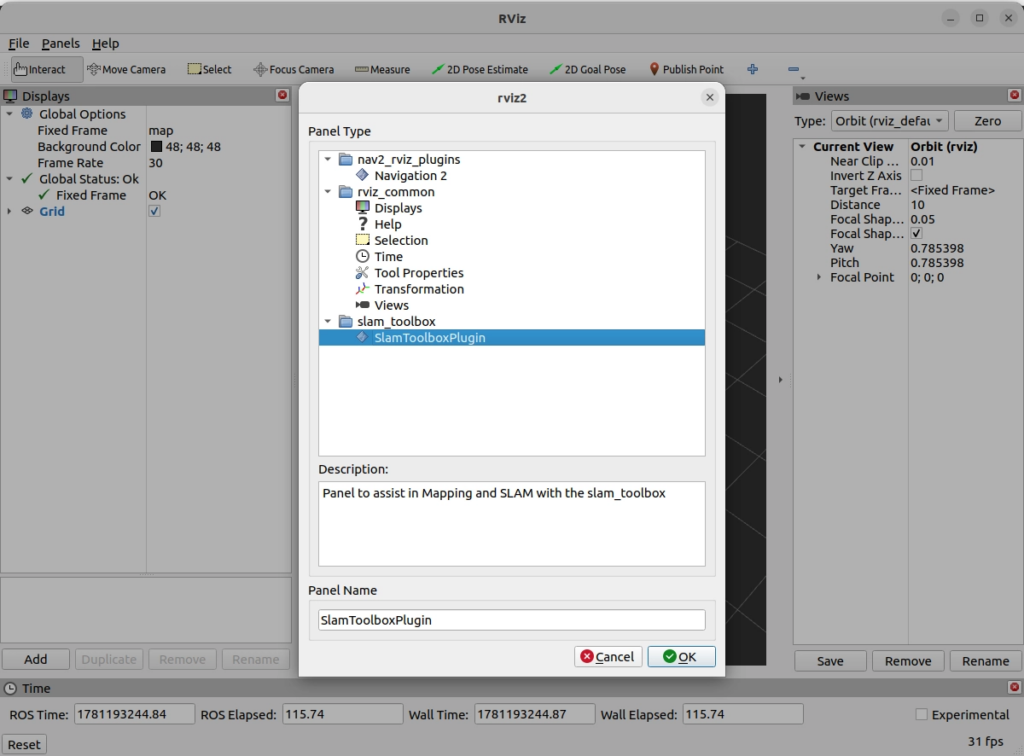Viewport: 1024px width, 756px height.
Task: Close the rviz2 dialog
Action: (x=710, y=97)
